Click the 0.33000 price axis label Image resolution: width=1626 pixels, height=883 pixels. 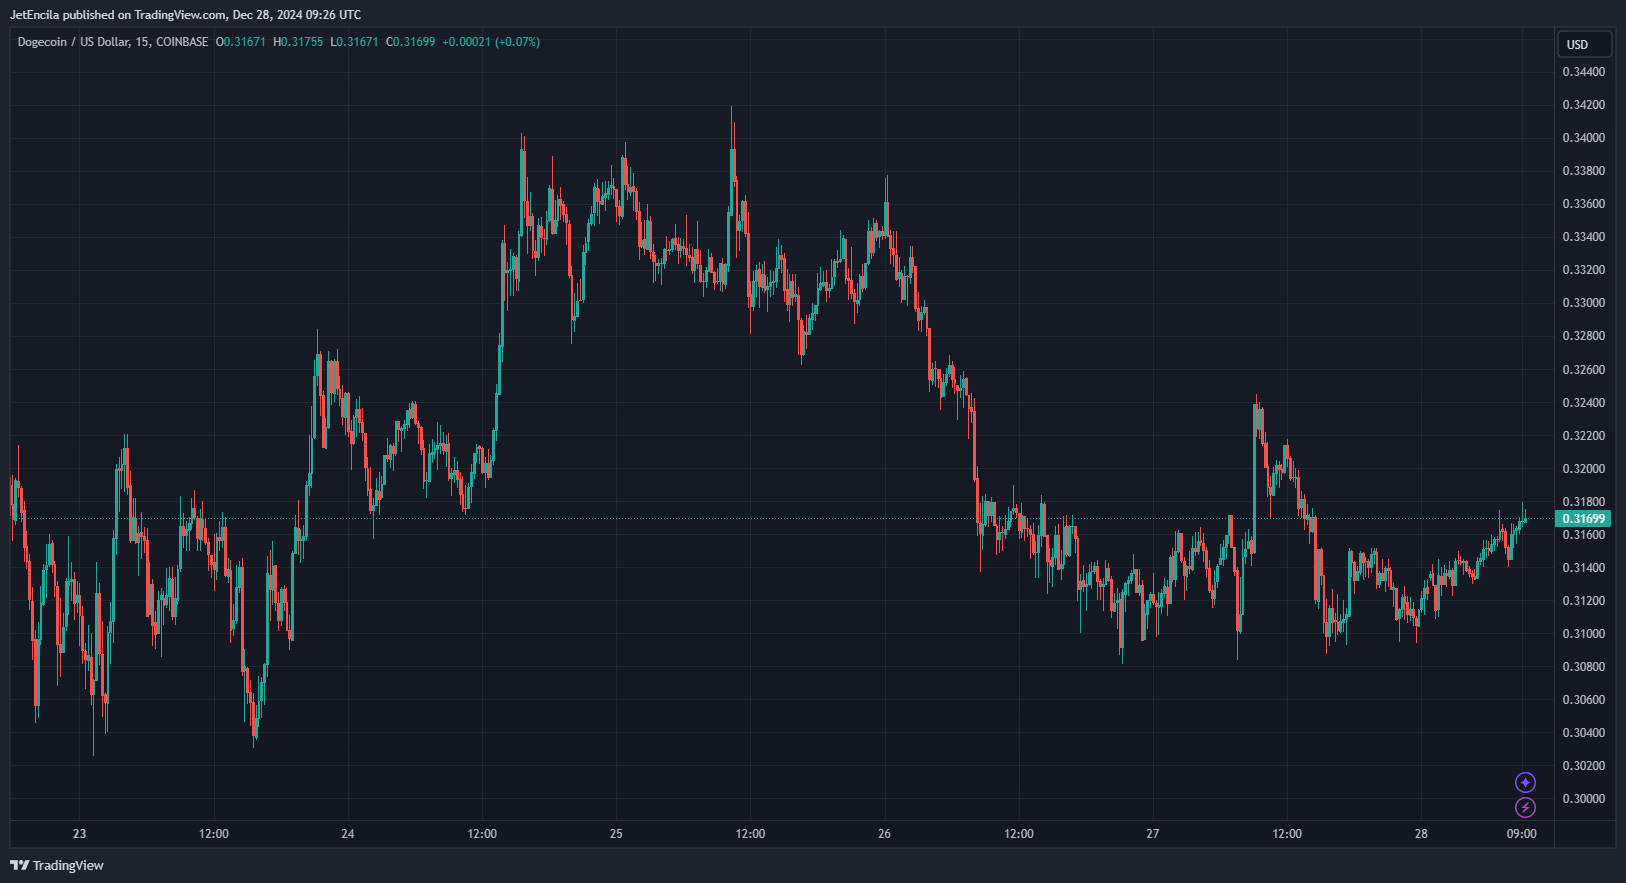(x=1584, y=303)
